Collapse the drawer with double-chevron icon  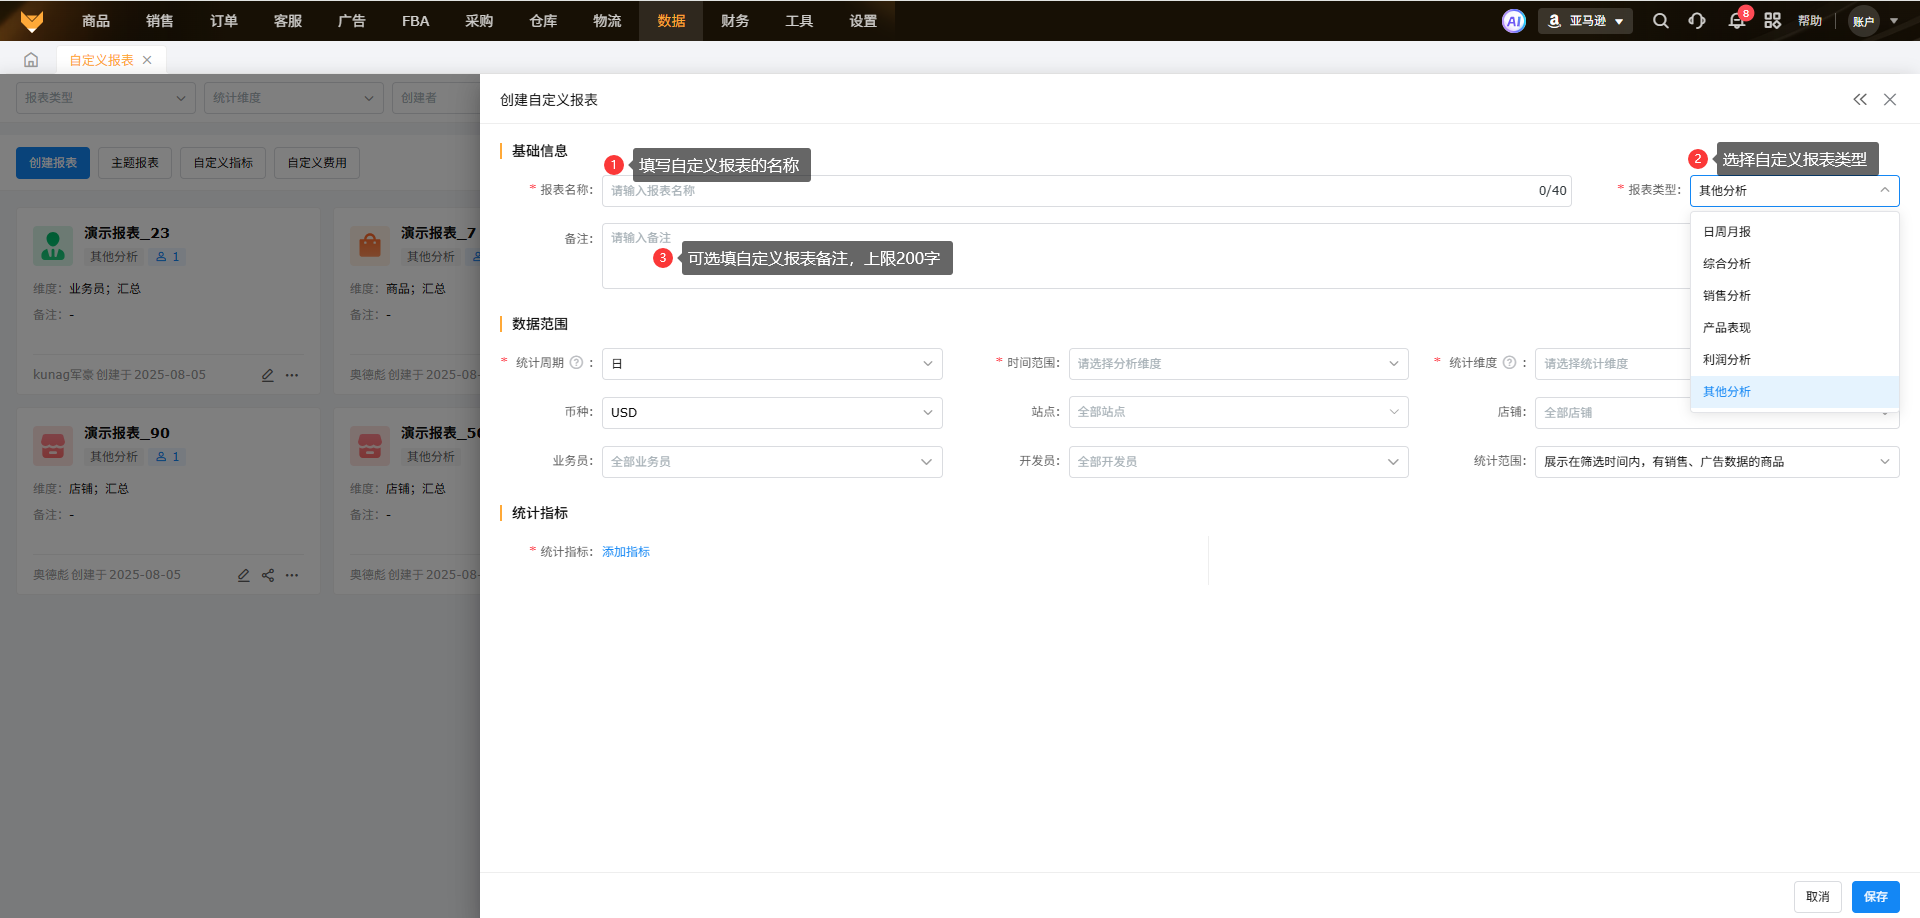(x=1860, y=99)
